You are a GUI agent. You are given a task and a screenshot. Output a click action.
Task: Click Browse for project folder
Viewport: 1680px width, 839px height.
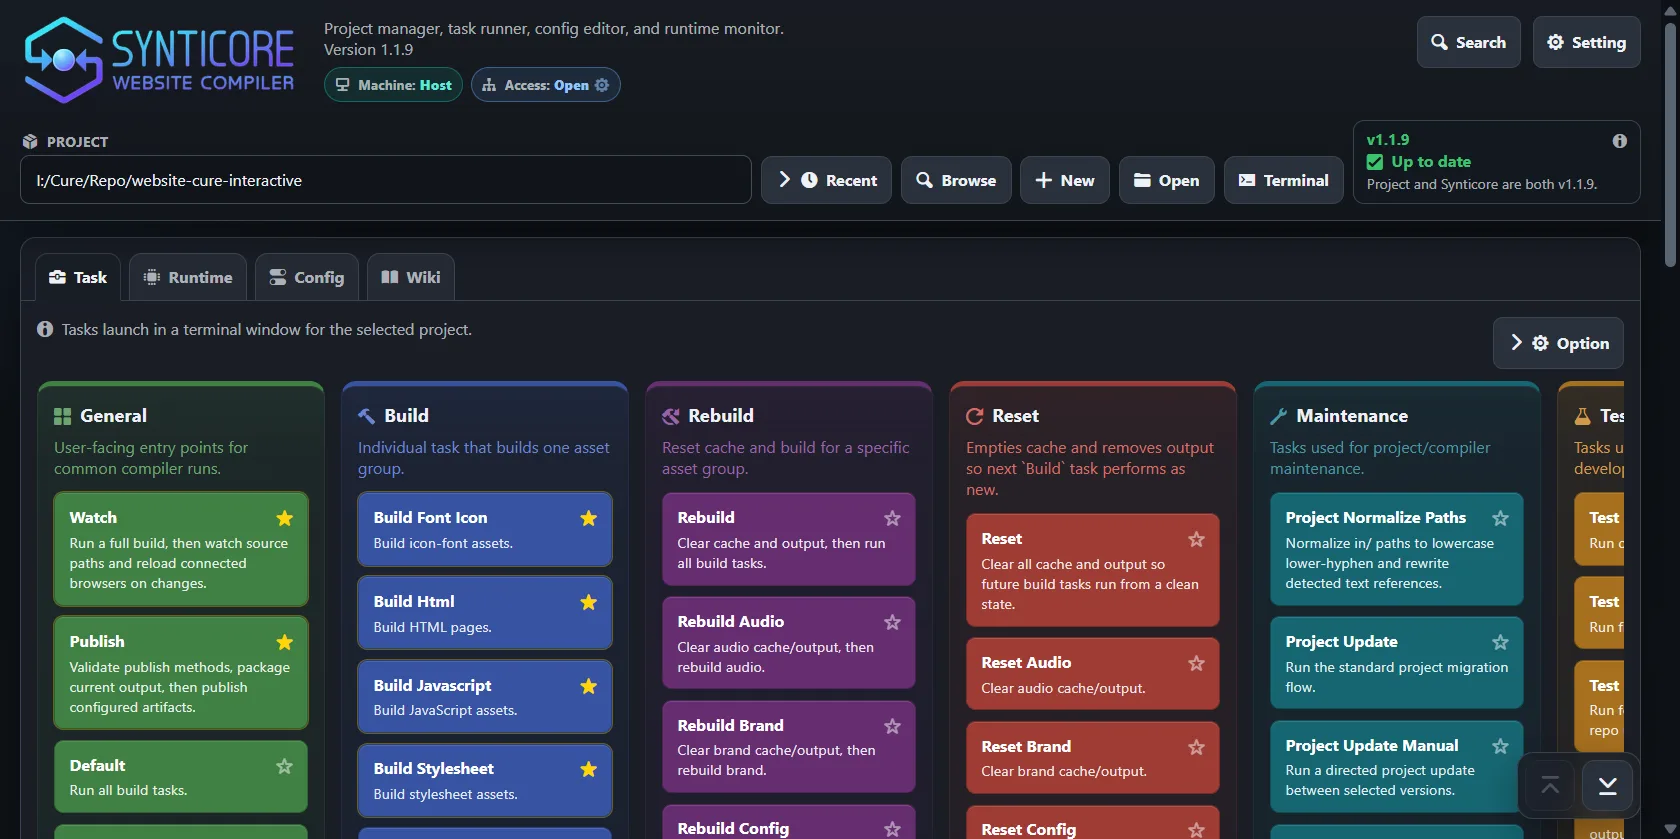956,180
